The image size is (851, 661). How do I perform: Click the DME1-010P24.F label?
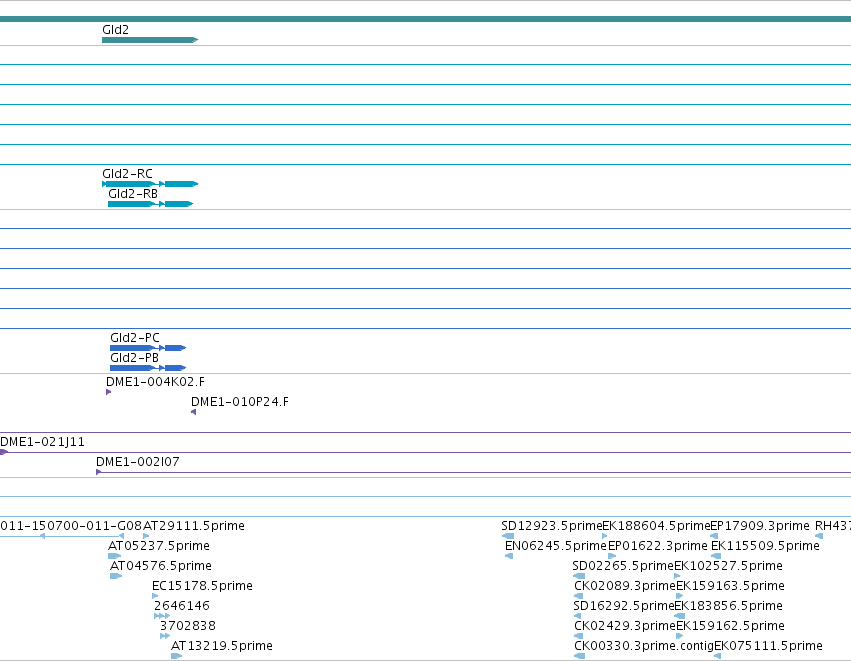pyautogui.click(x=240, y=402)
